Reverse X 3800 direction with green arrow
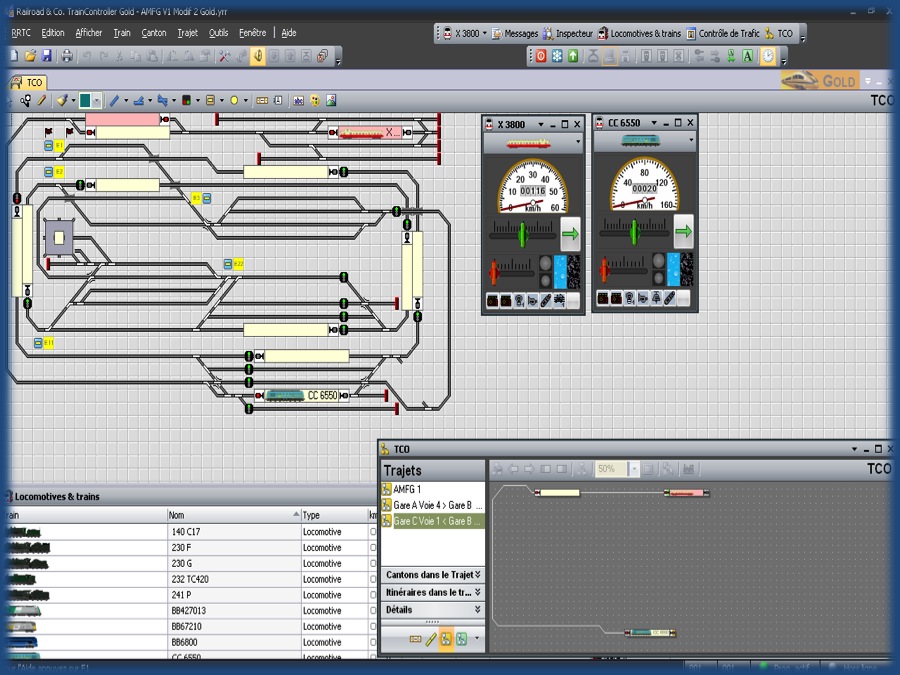 coord(570,234)
